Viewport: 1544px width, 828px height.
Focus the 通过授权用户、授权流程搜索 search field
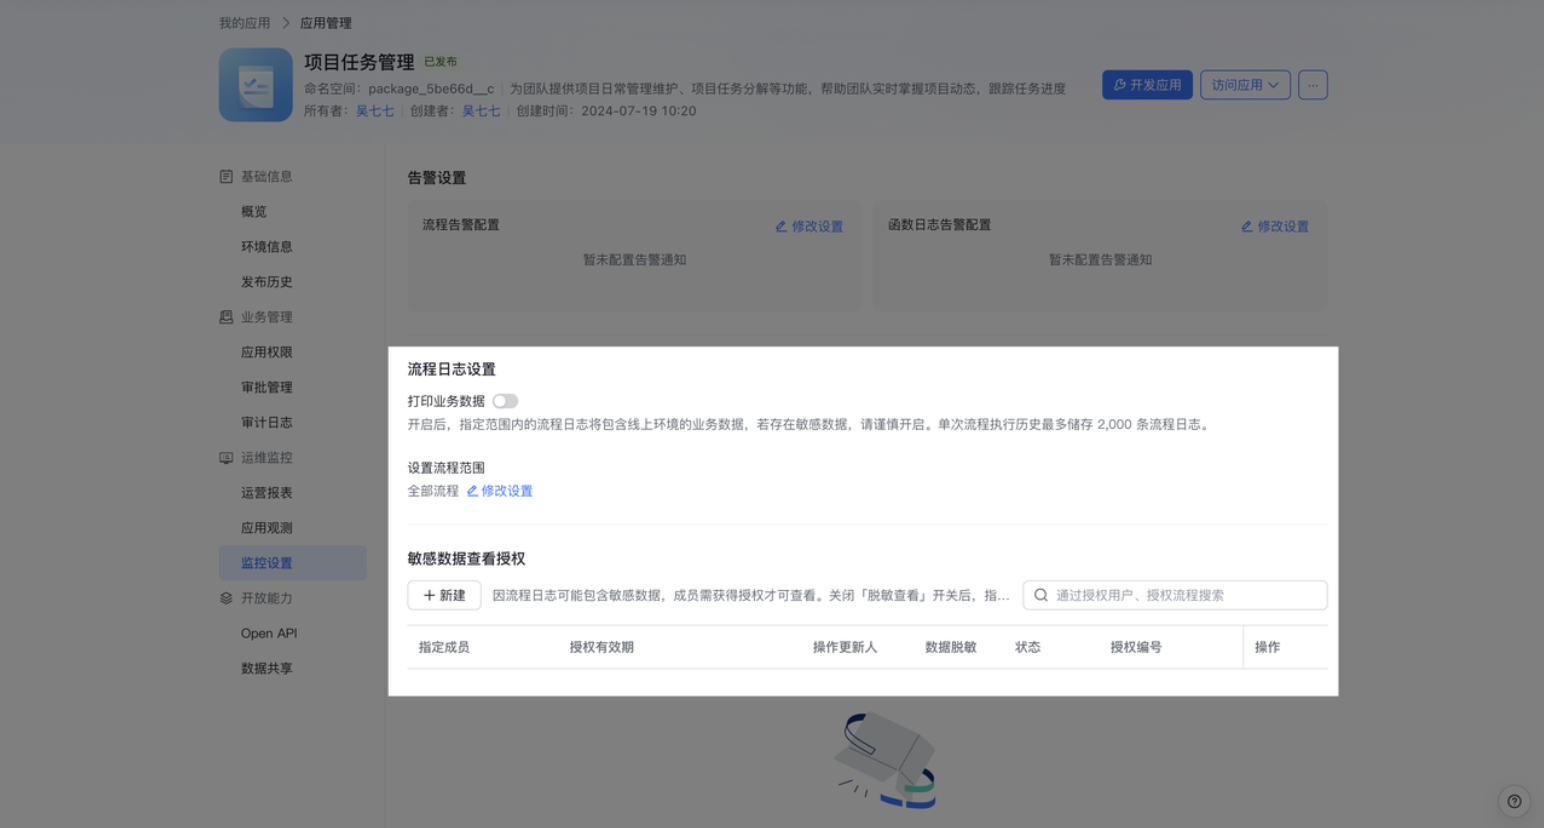coord(1175,595)
